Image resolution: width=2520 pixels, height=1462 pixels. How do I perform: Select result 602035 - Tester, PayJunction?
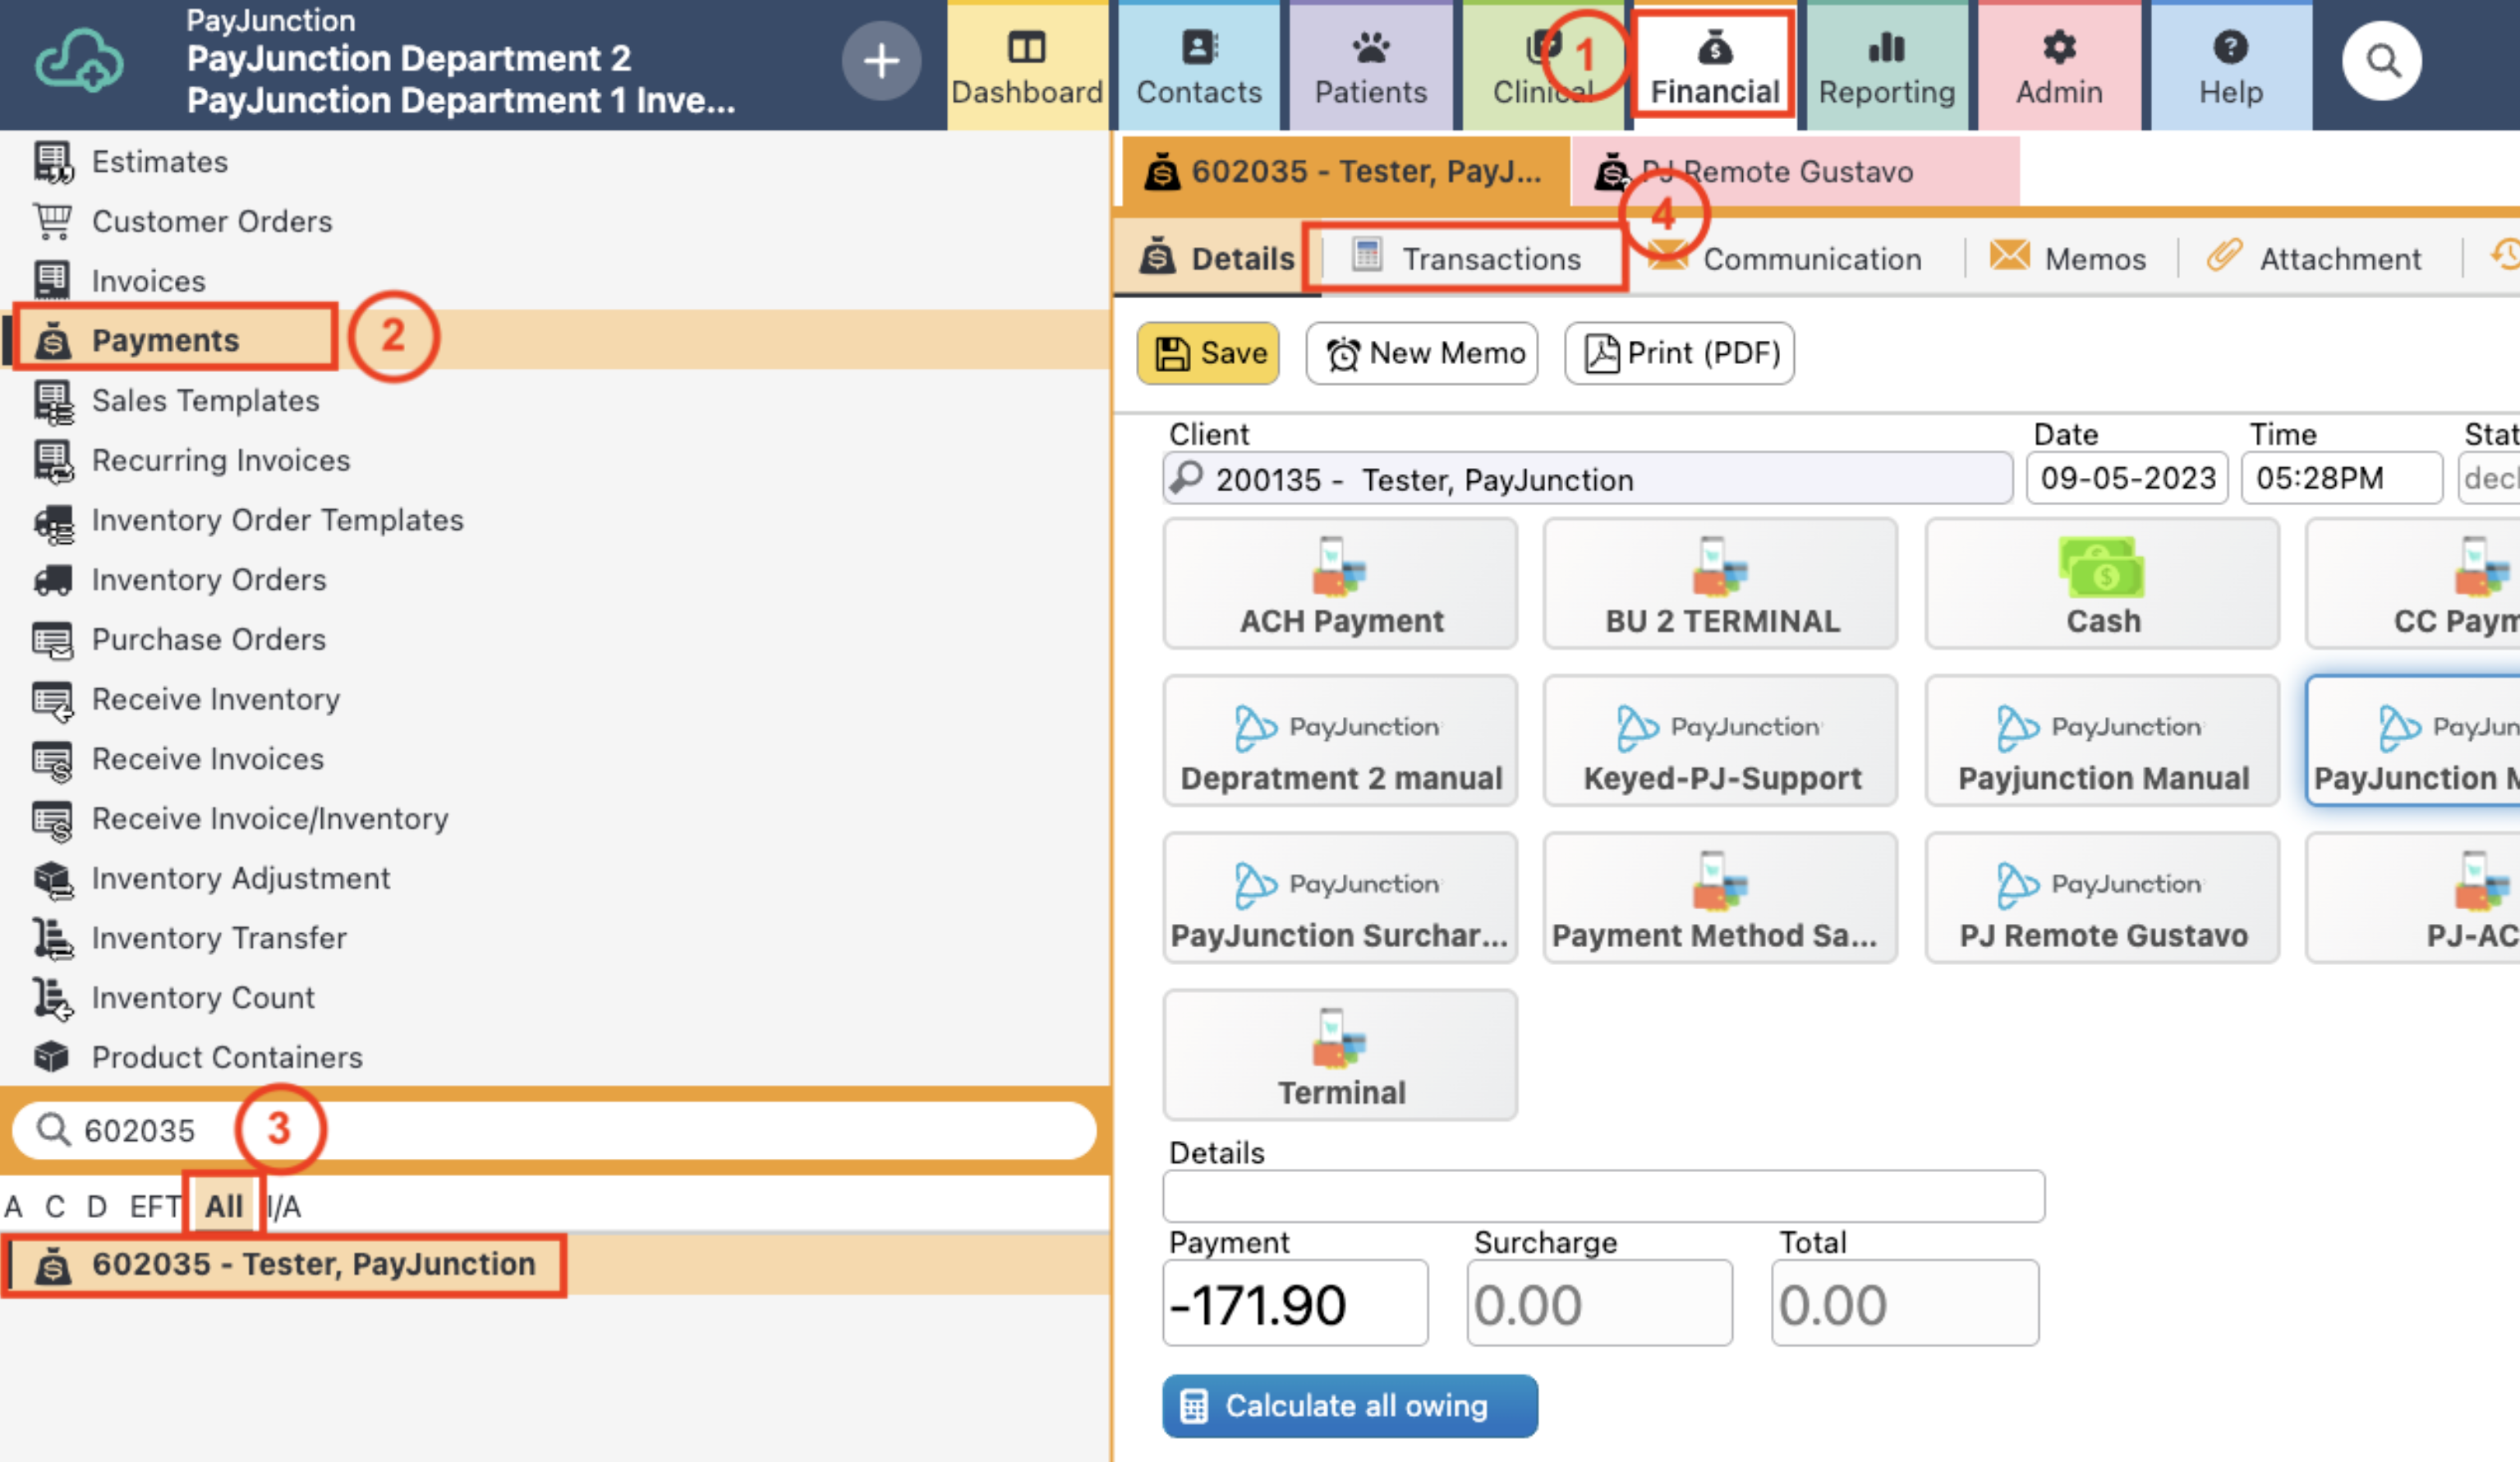click(554, 1265)
